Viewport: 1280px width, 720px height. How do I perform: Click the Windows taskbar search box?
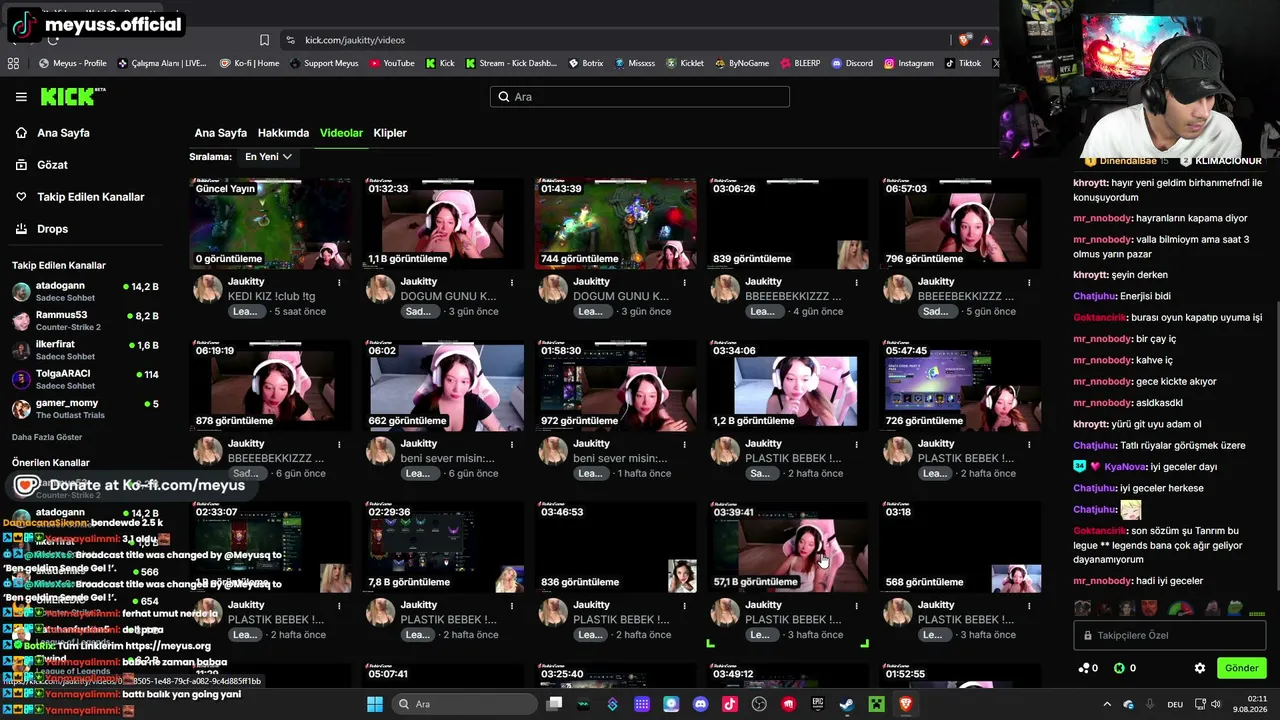pyautogui.click(x=464, y=704)
